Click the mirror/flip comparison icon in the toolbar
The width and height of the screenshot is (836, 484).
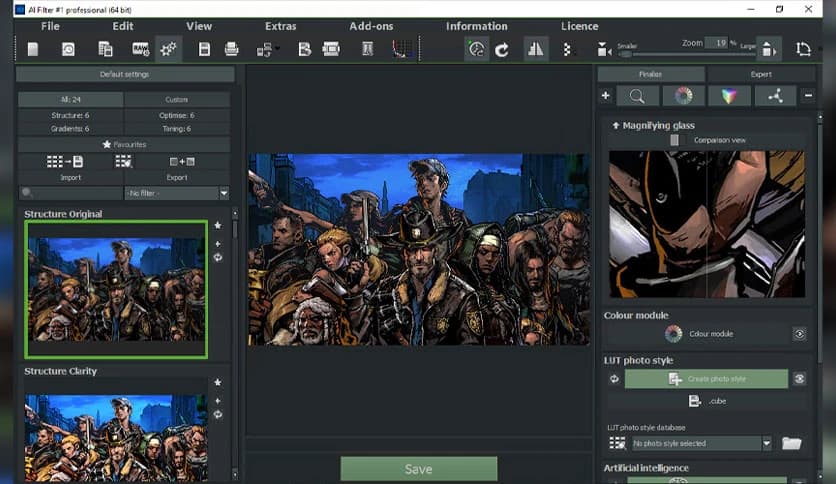click(536, 48)
